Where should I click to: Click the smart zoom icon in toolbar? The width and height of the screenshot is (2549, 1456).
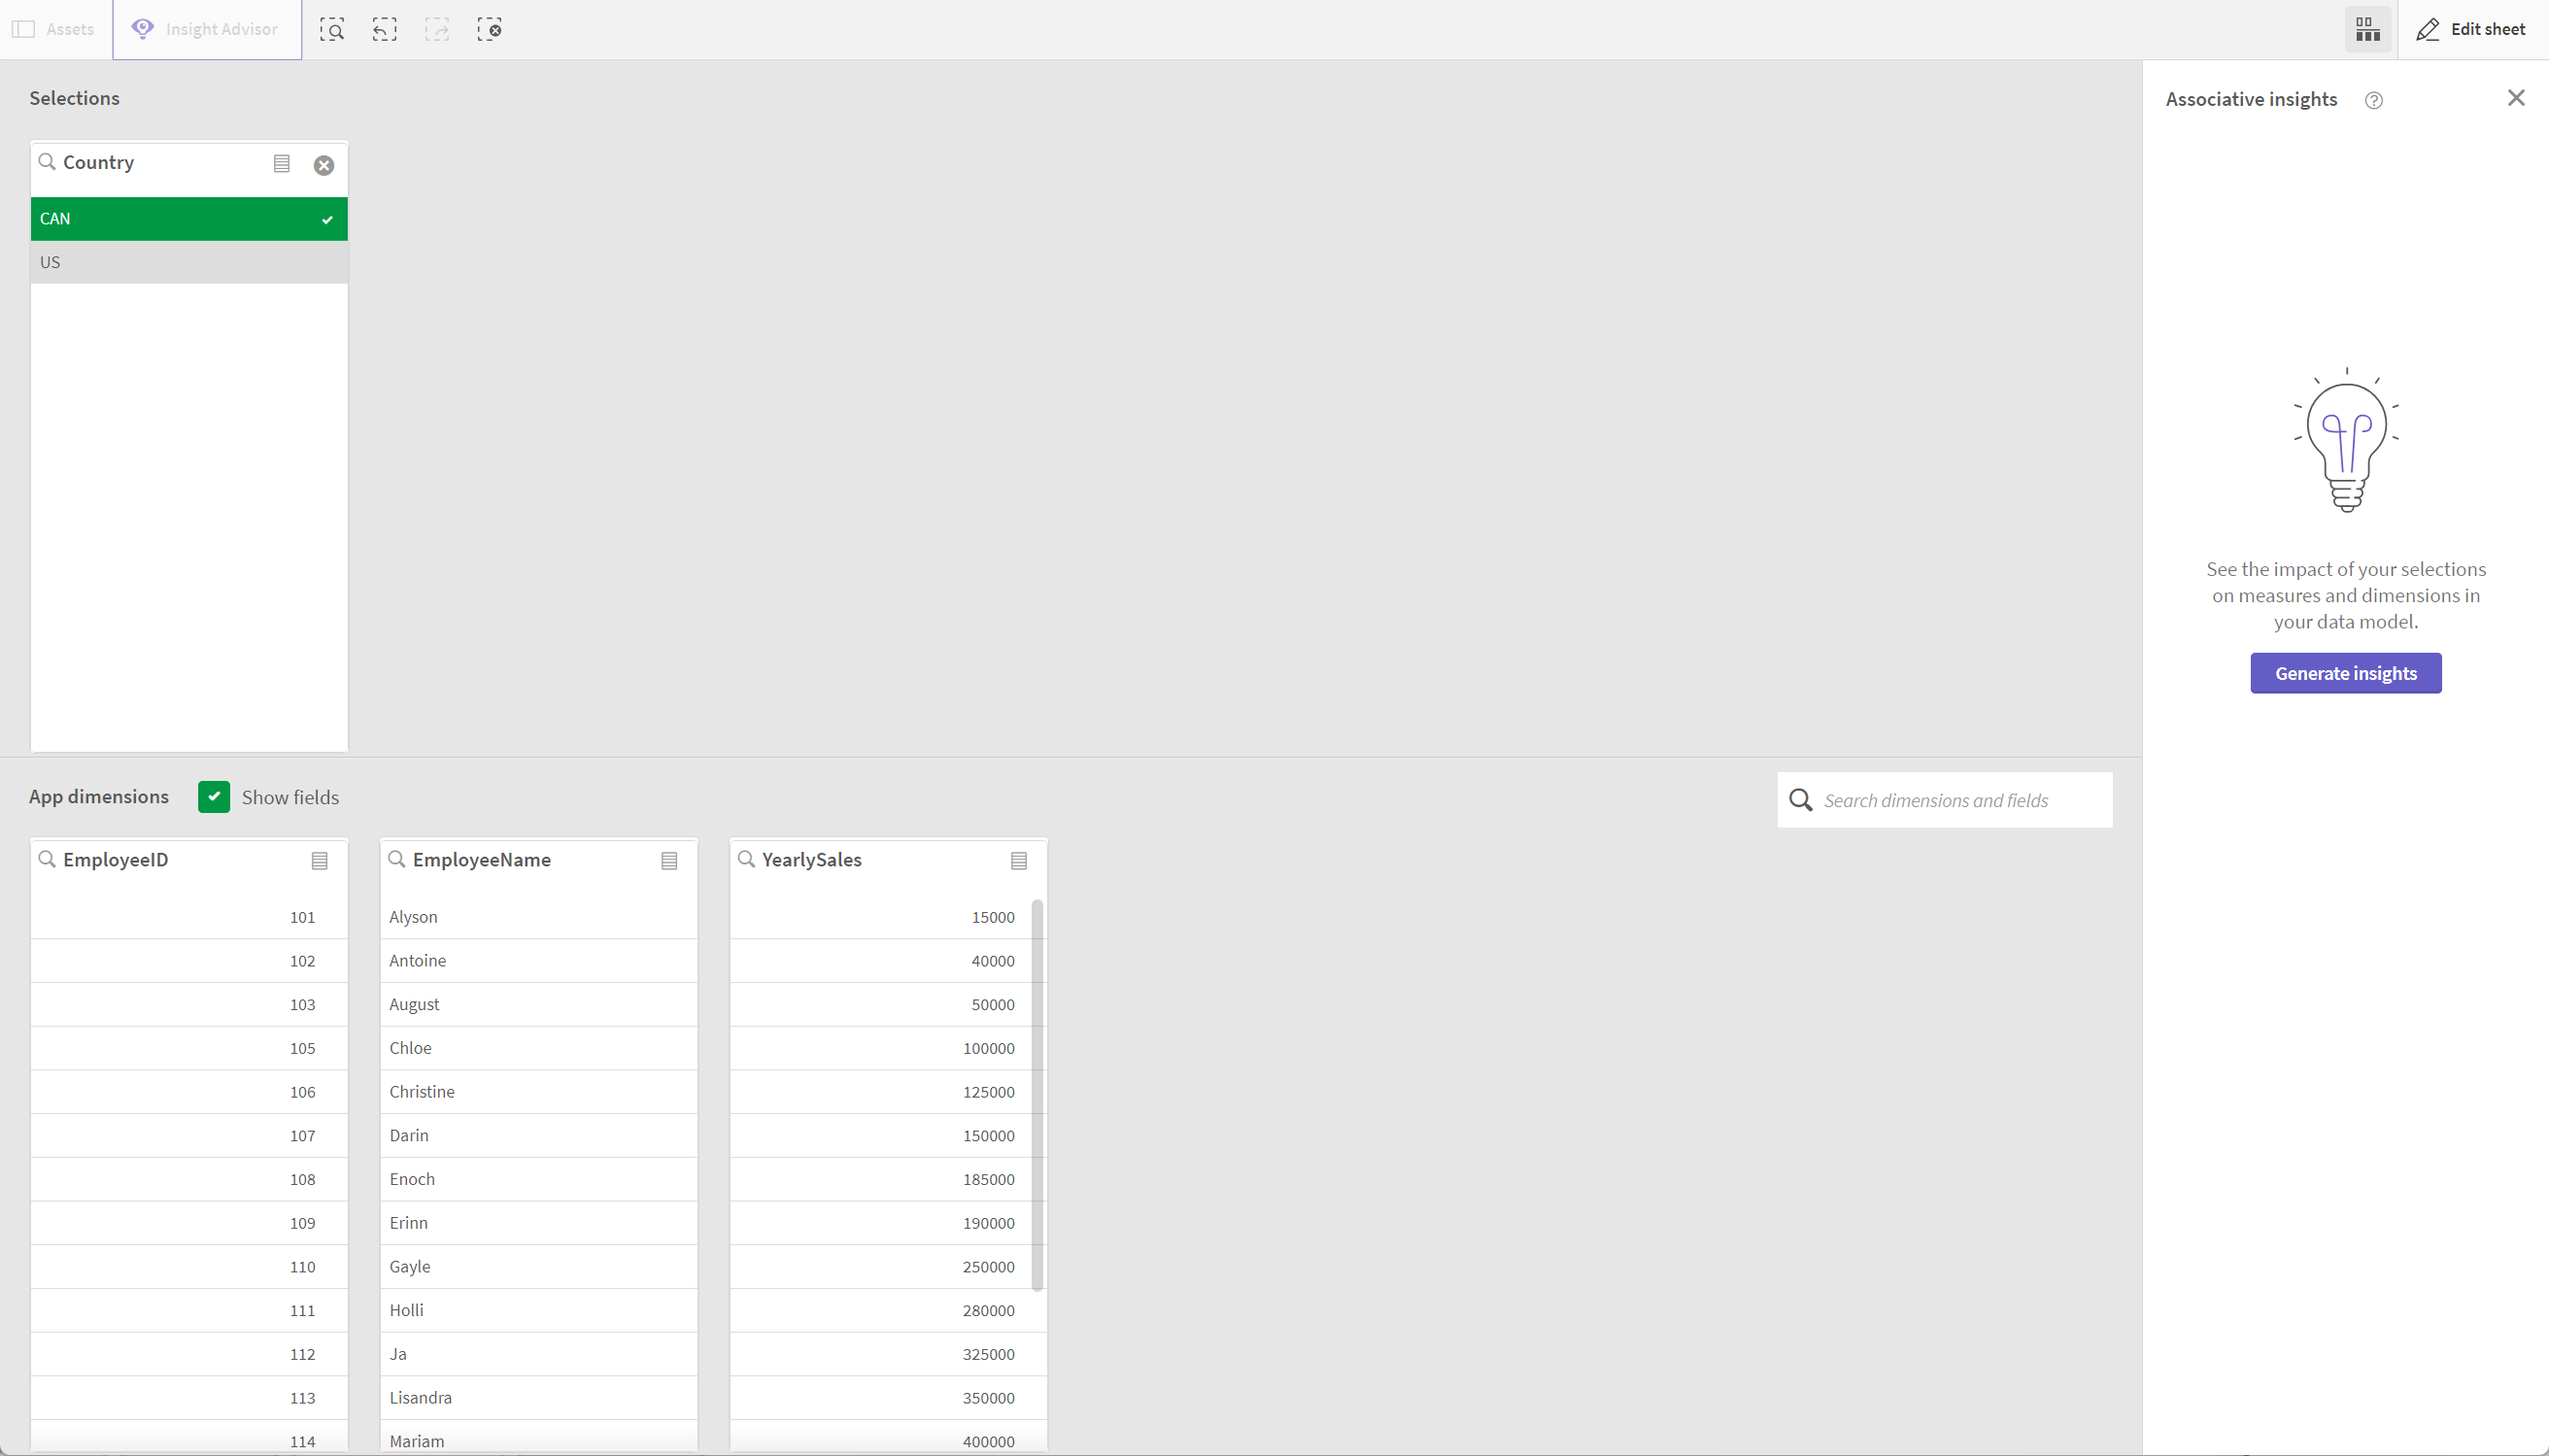[x=332, y=28]
